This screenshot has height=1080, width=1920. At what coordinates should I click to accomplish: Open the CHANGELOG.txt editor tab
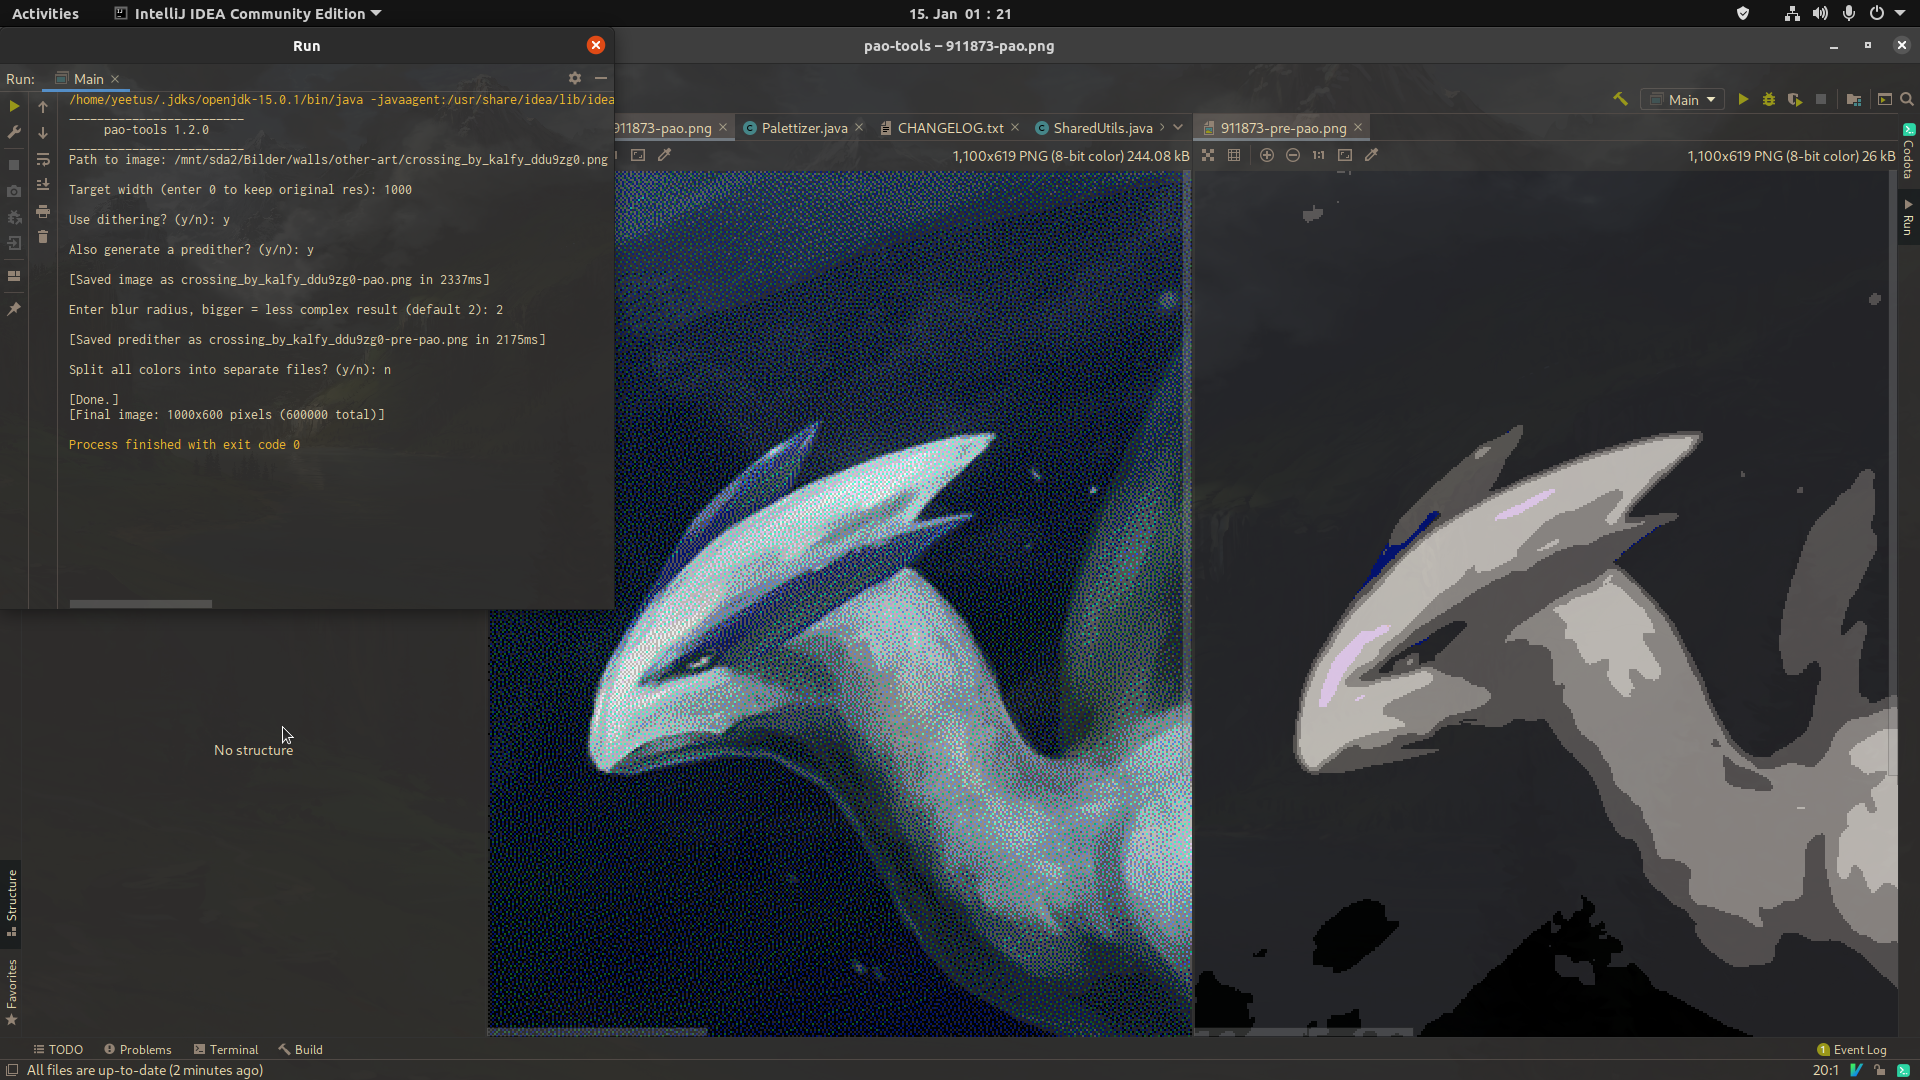pos(949,128)
